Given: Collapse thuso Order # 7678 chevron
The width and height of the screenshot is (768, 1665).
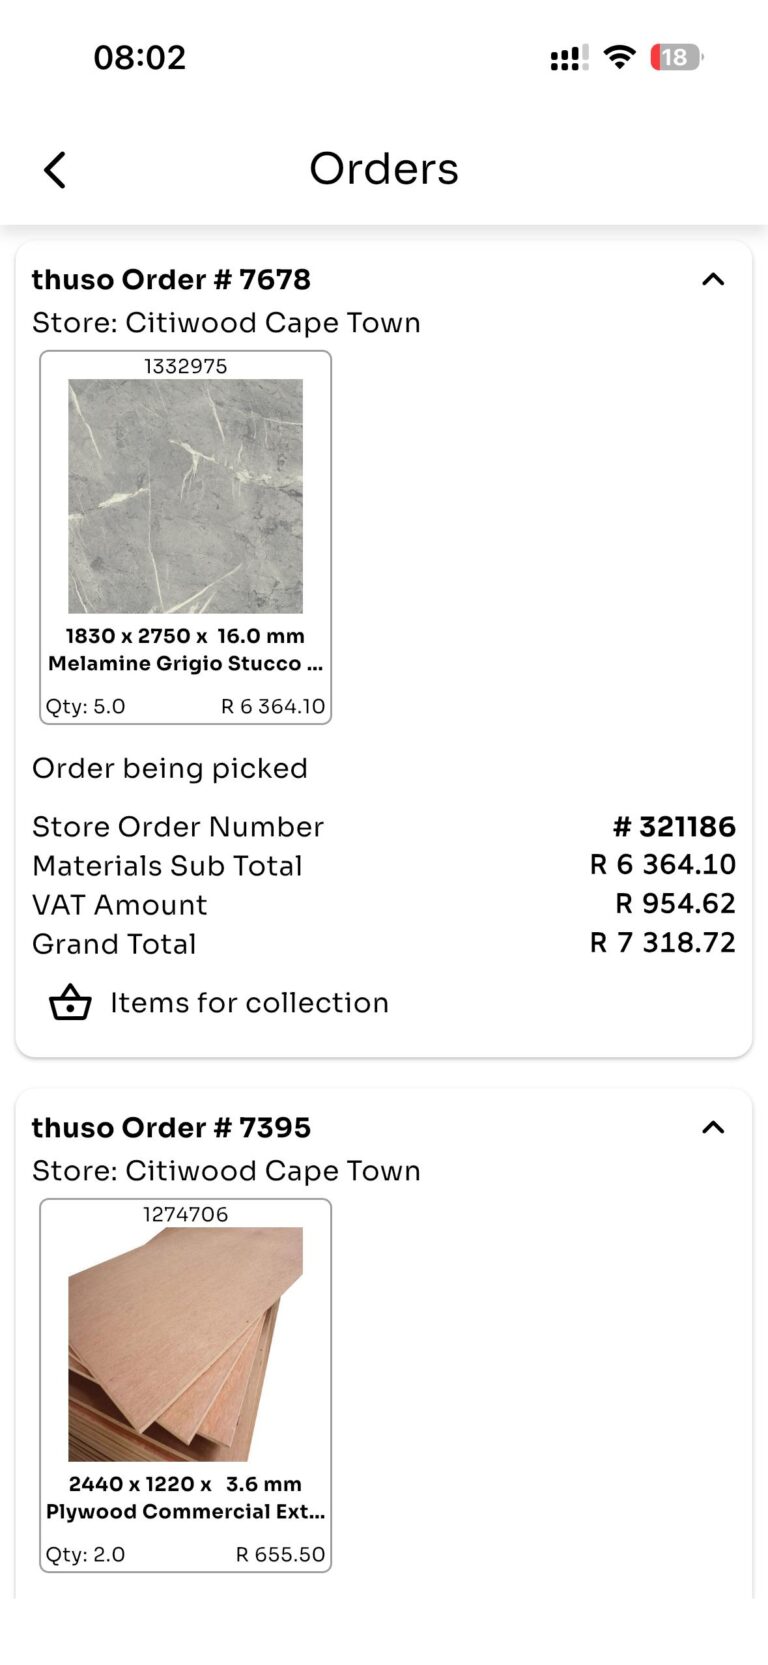Looking at the screenshot, I should [713, 280].
